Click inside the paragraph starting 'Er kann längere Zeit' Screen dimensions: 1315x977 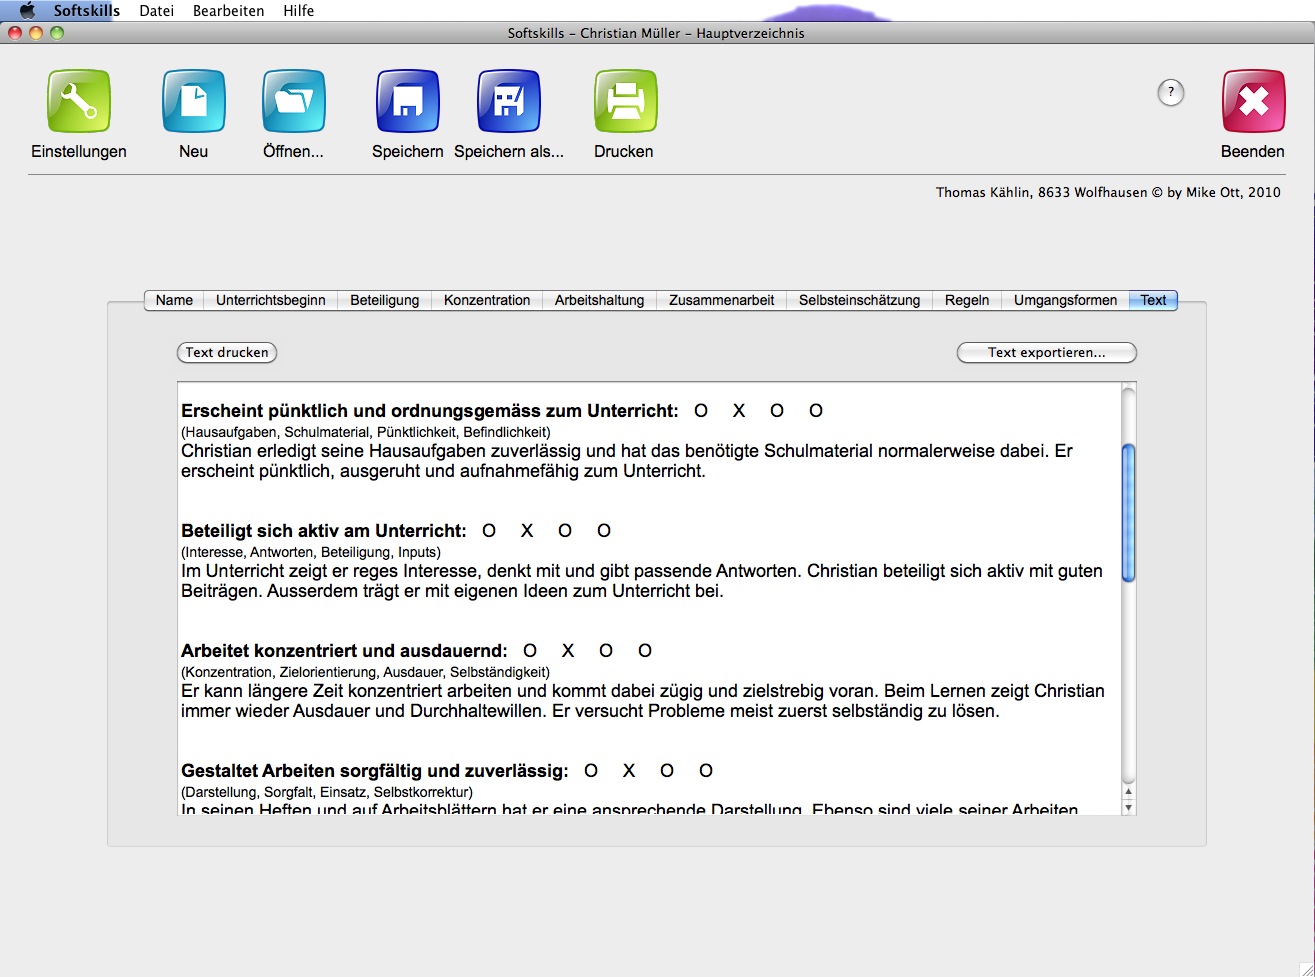click(643, 701)
